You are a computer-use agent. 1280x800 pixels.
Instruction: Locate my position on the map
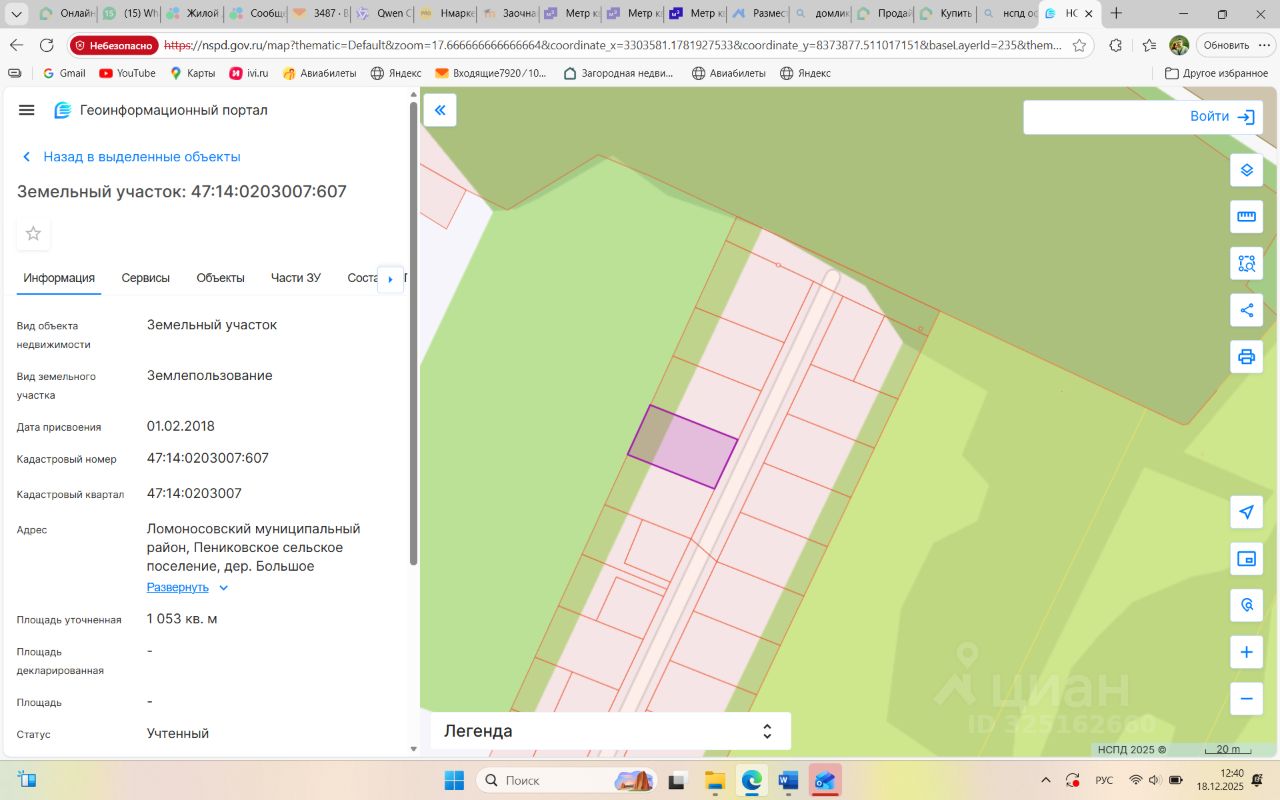coord(1246,512)
